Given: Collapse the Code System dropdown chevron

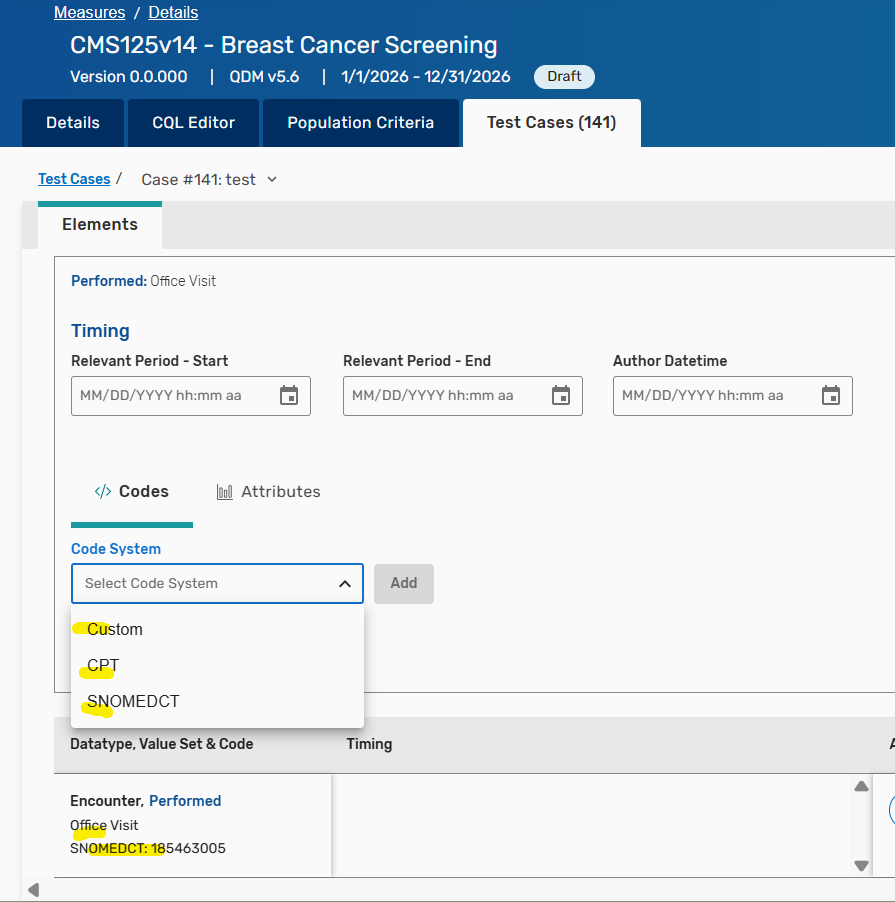Looking at the screenshot, I should [344, 584].
